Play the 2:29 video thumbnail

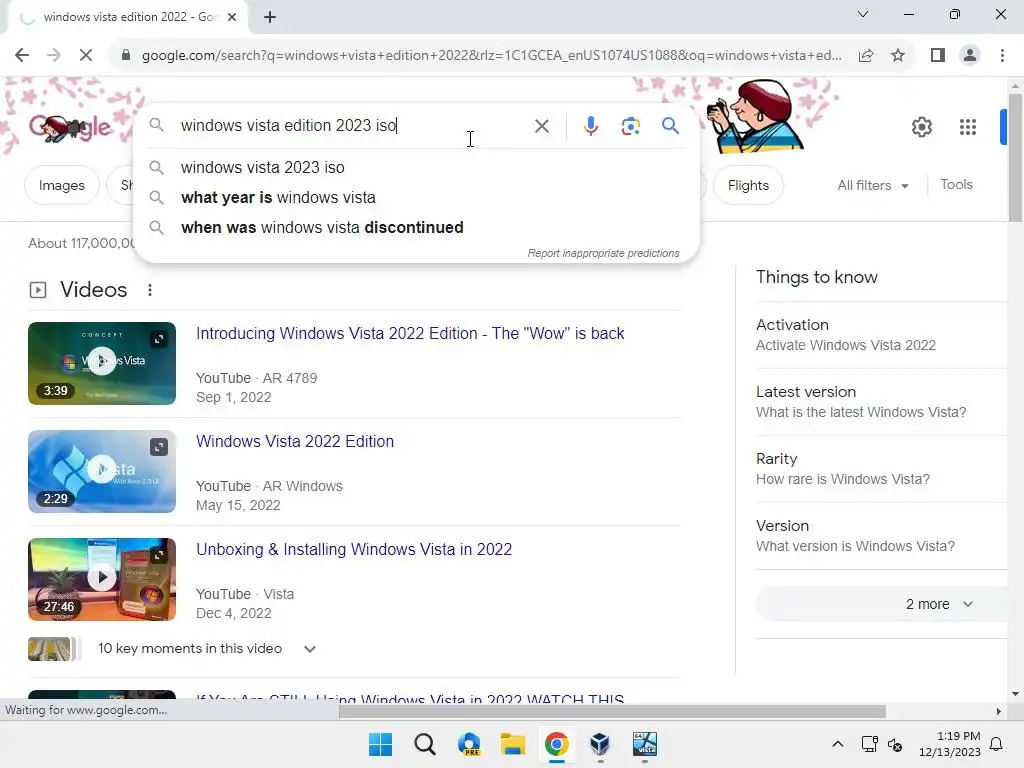102,472
